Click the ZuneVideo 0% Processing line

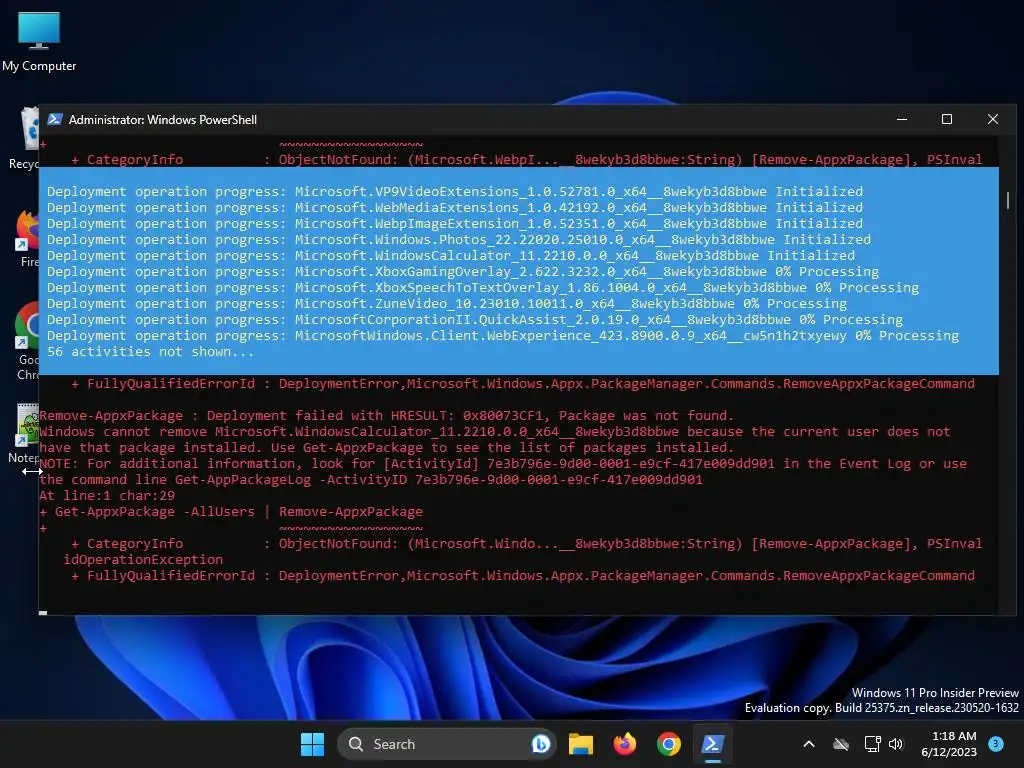tap(447, 303)
